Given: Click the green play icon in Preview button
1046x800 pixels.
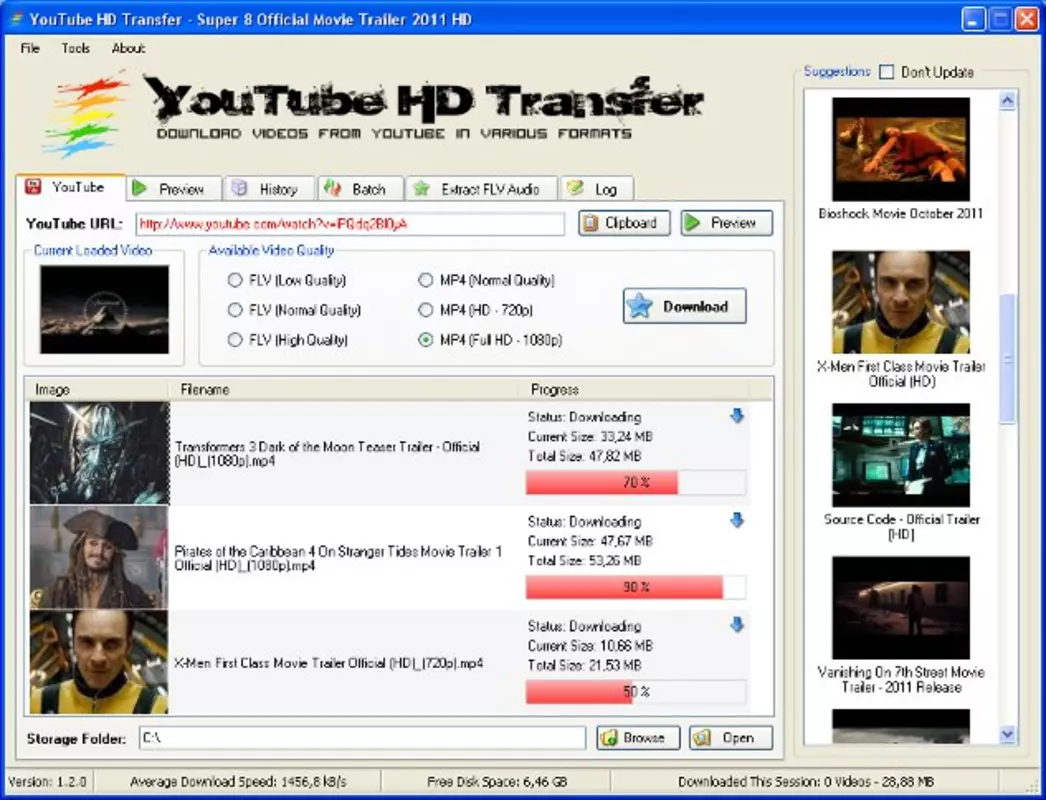Looking at the screenshot, I should coord(693,223).
